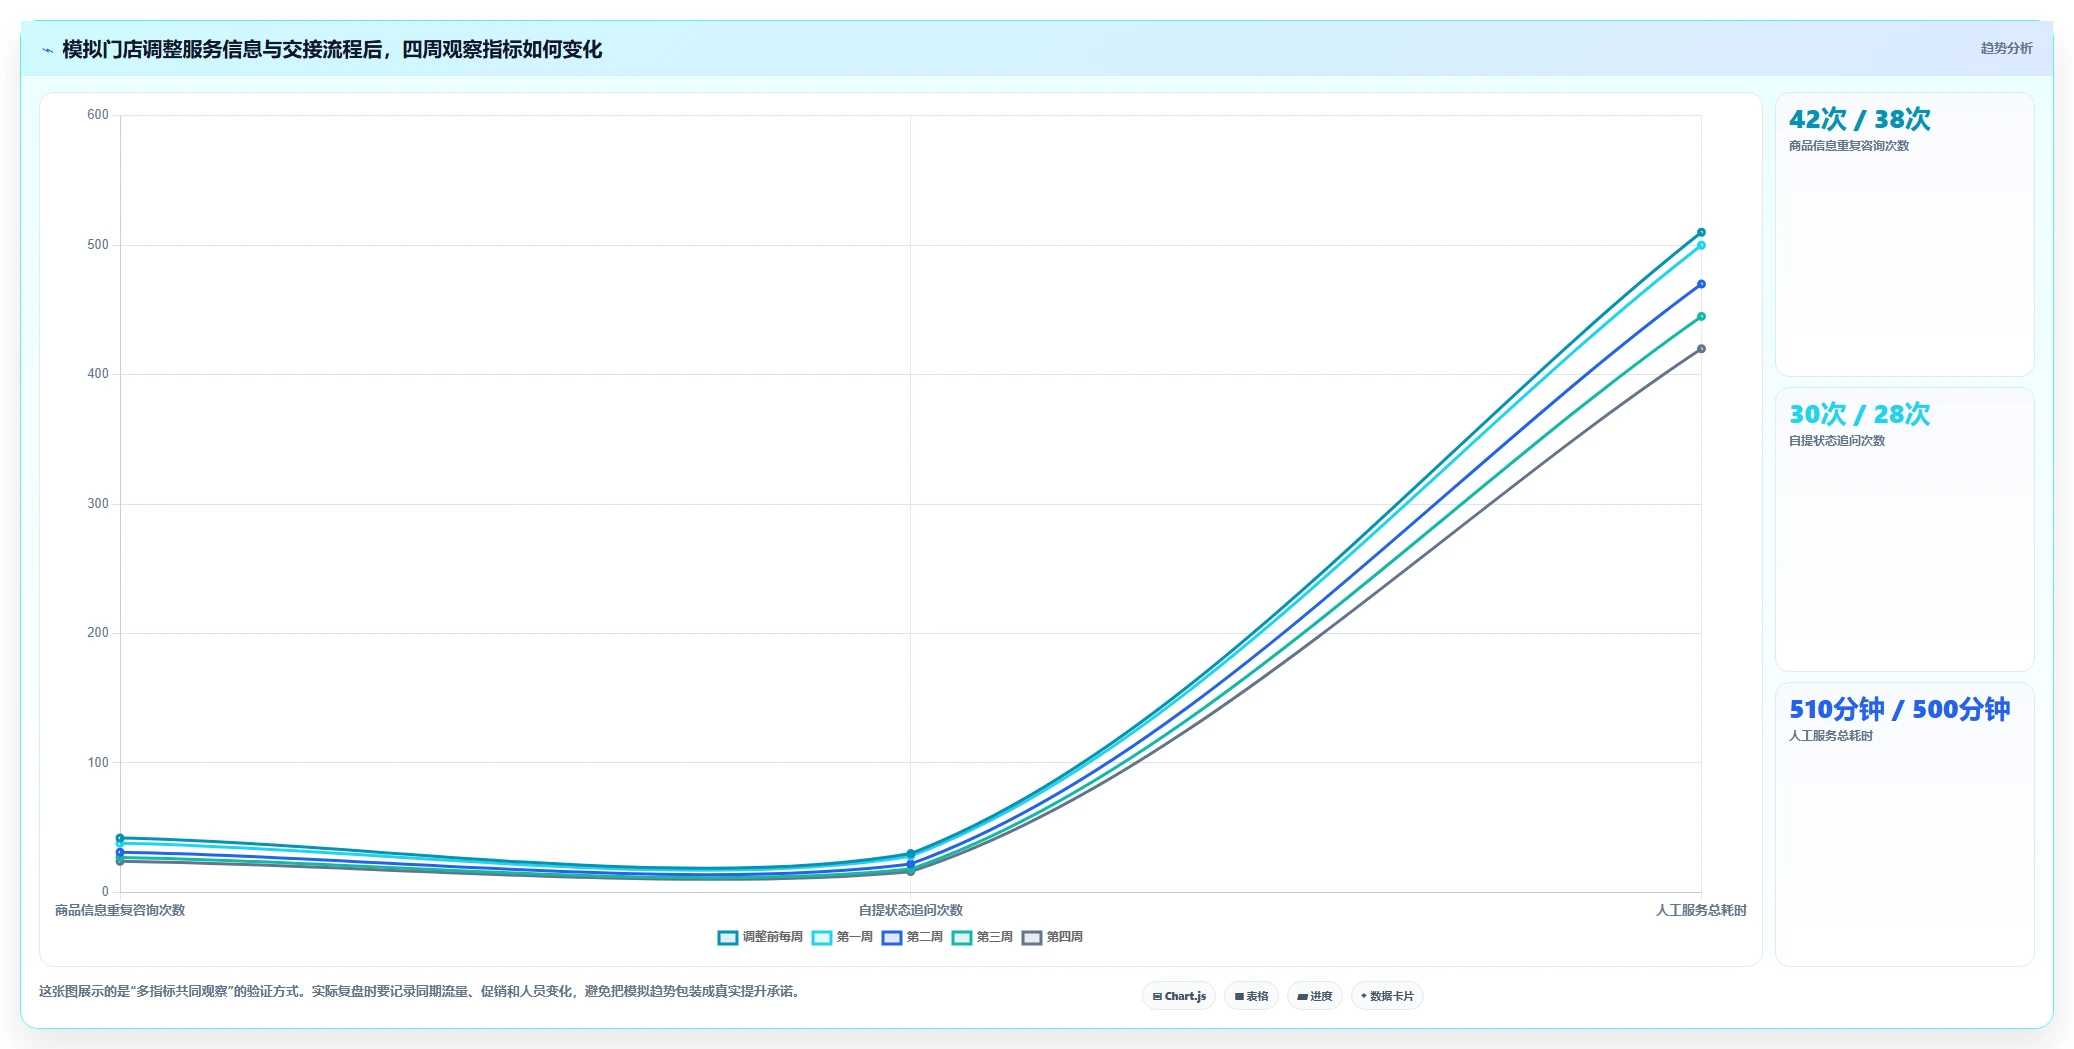Click the trend icon beside the chart title

point(47,49)
